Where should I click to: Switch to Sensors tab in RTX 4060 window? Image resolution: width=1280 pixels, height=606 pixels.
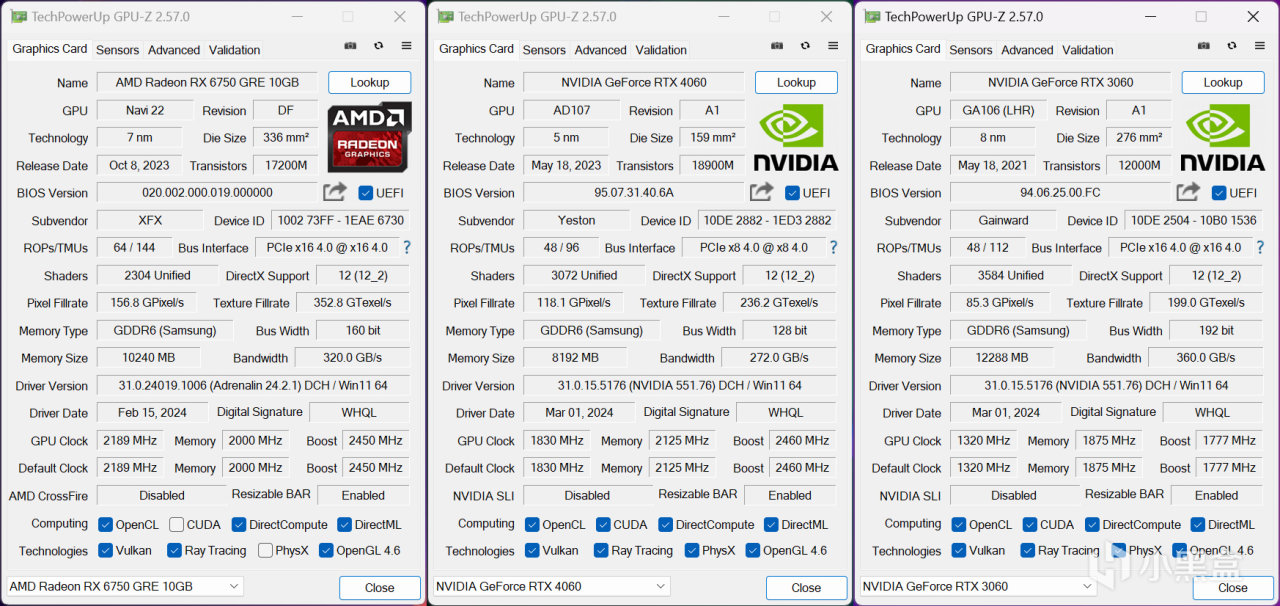[544, 50]
